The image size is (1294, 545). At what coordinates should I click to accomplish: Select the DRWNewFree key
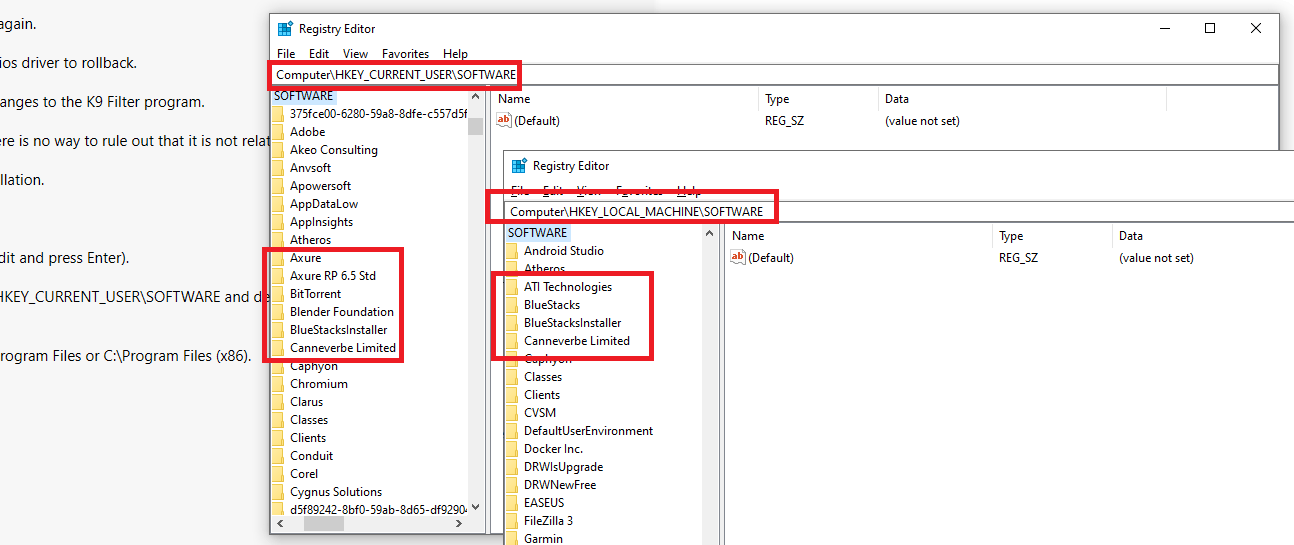(560, 485)
